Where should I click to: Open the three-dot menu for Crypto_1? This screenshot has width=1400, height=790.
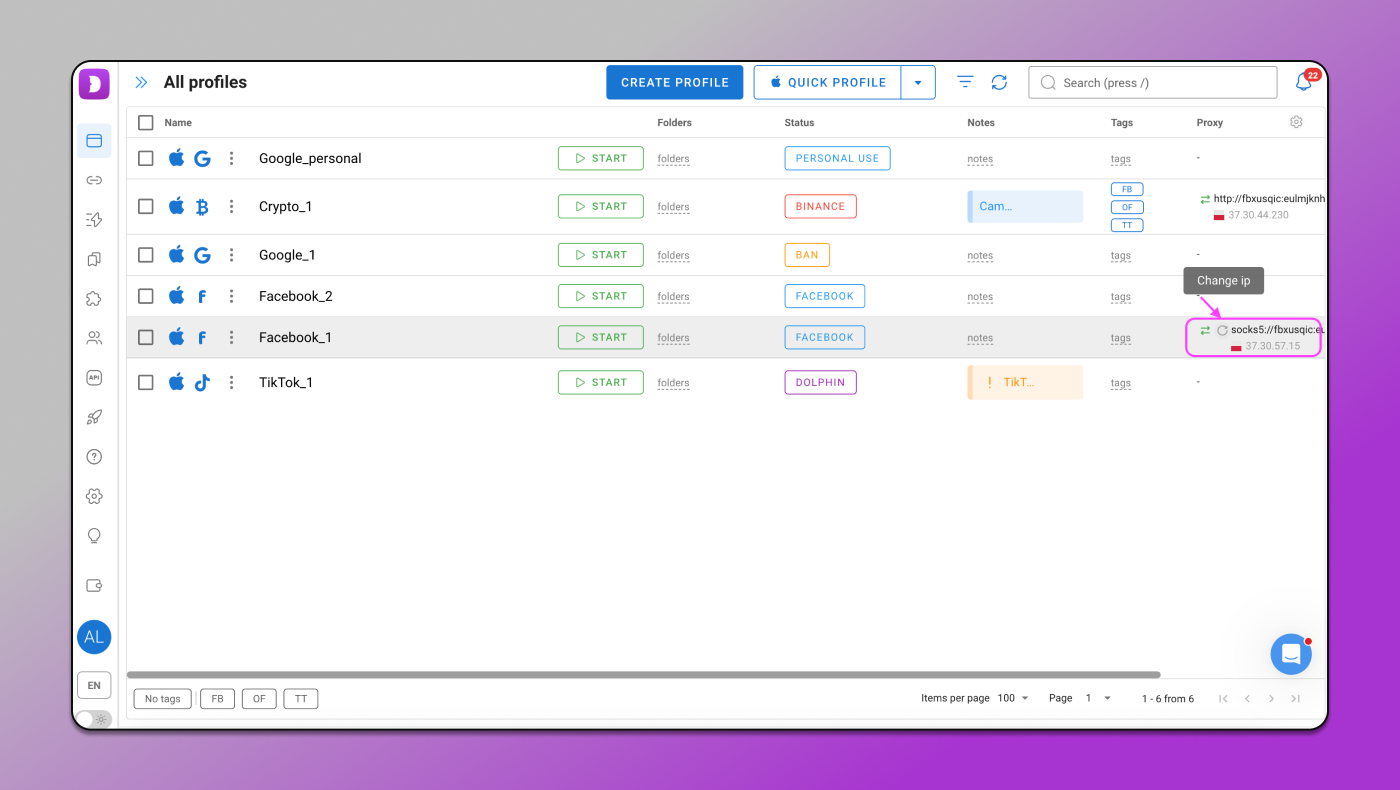(231, 207)
